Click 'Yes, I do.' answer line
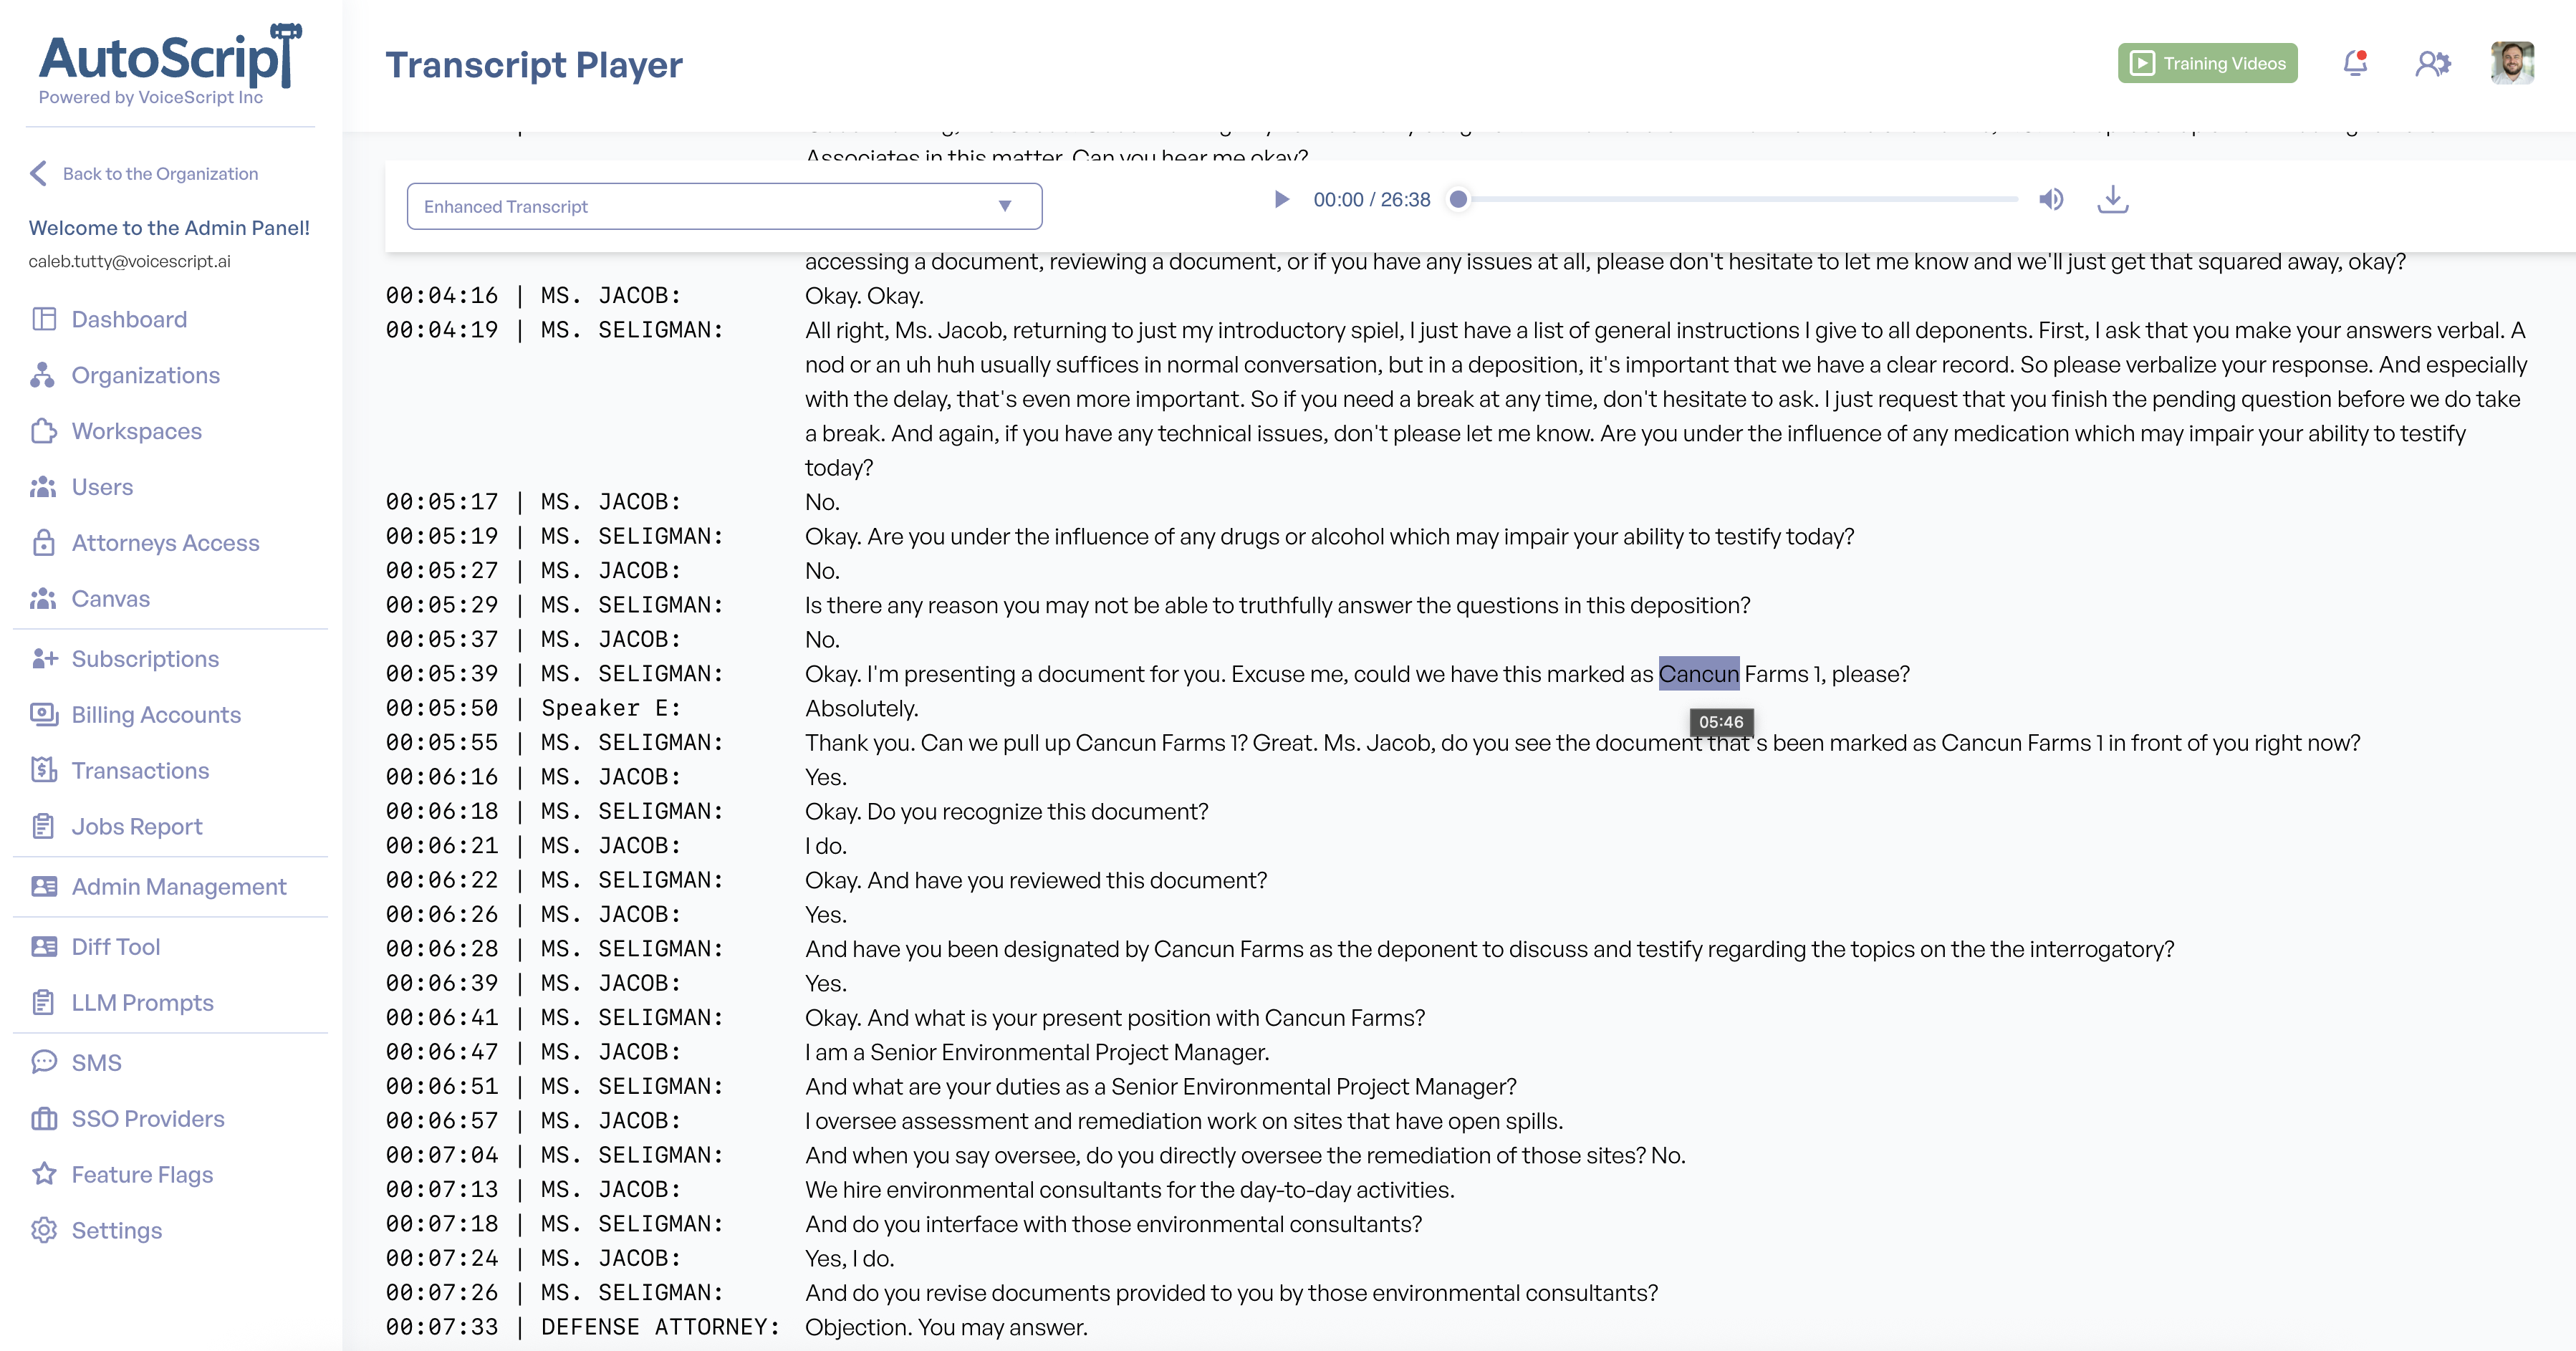2576x1351 pixels. point(850,1258)
